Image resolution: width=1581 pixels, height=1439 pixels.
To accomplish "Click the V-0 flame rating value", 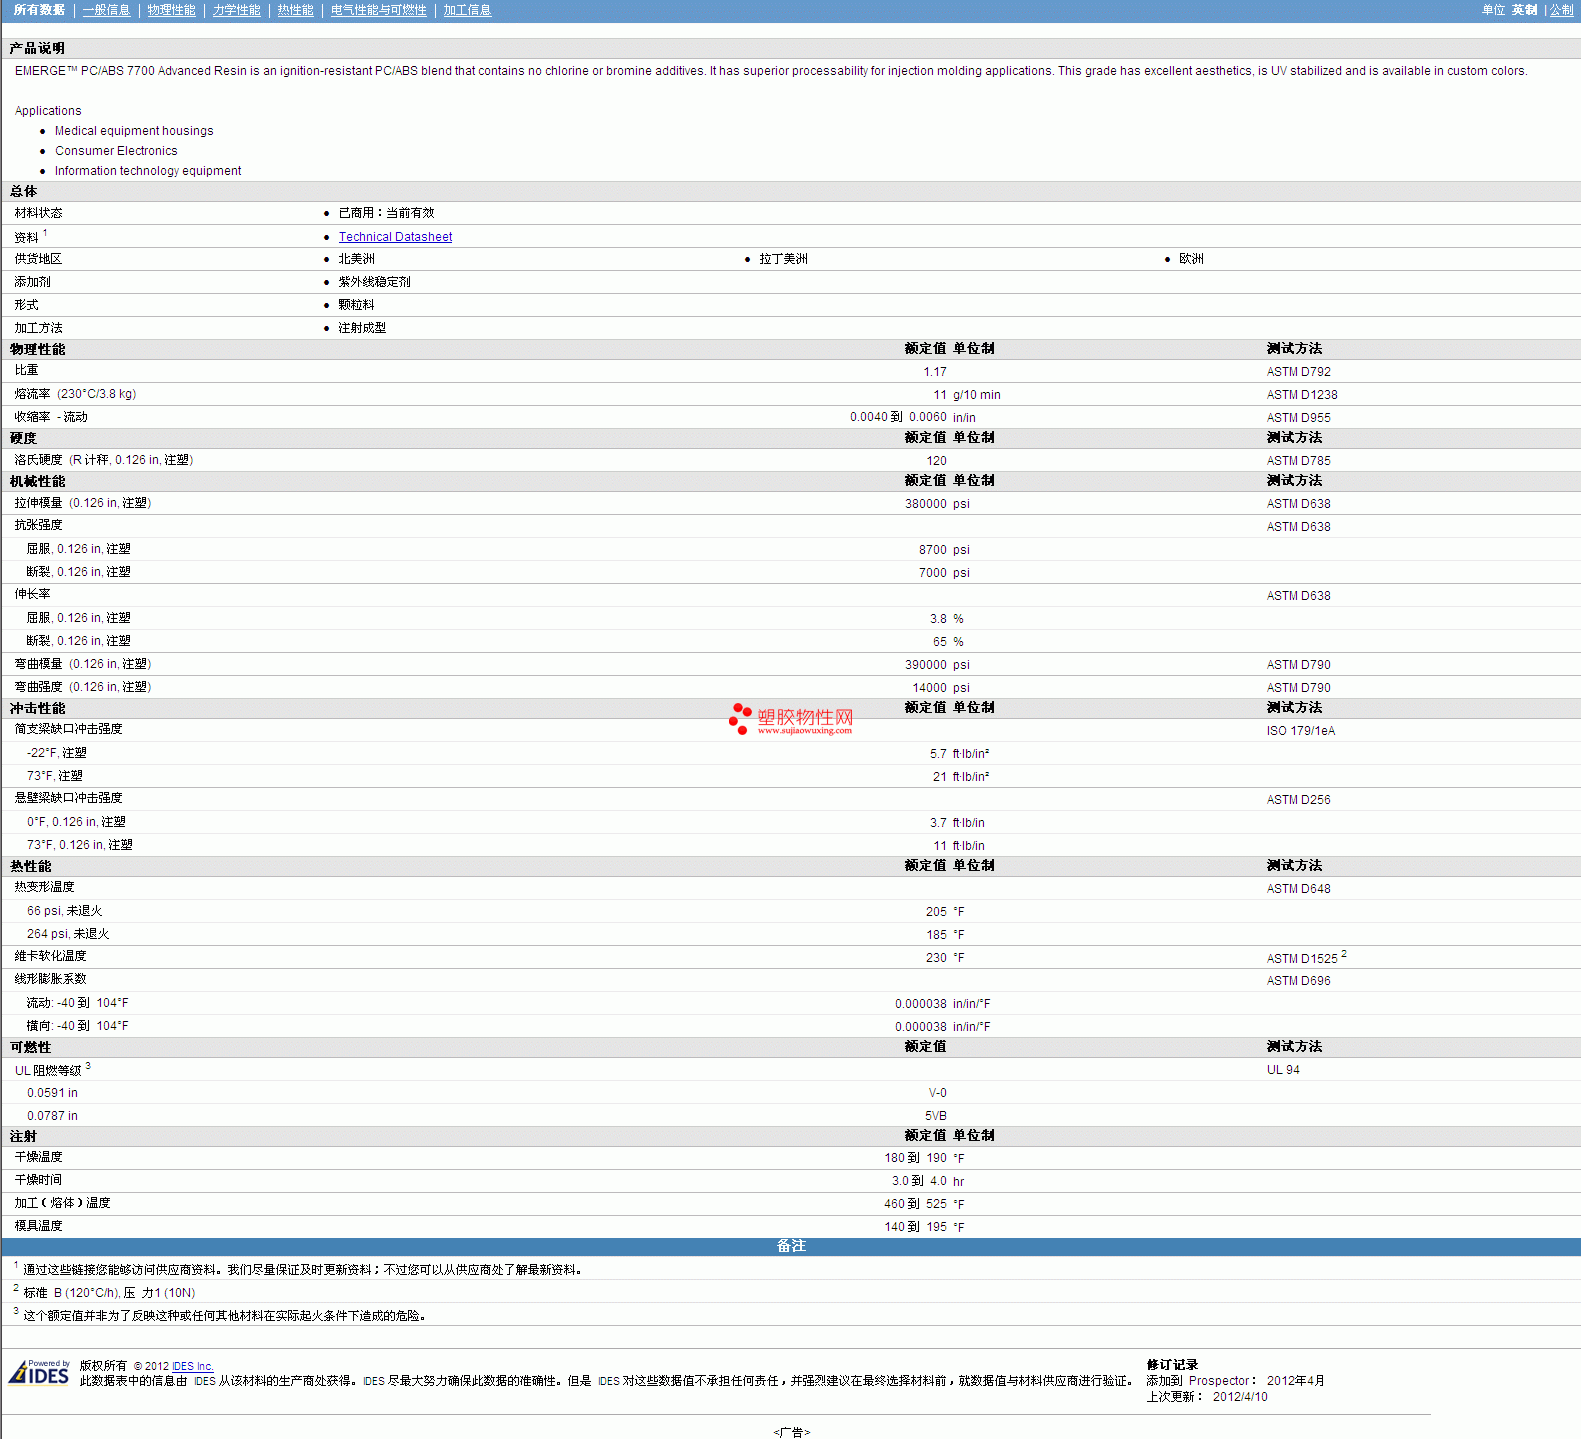I will click(938, 1093).
